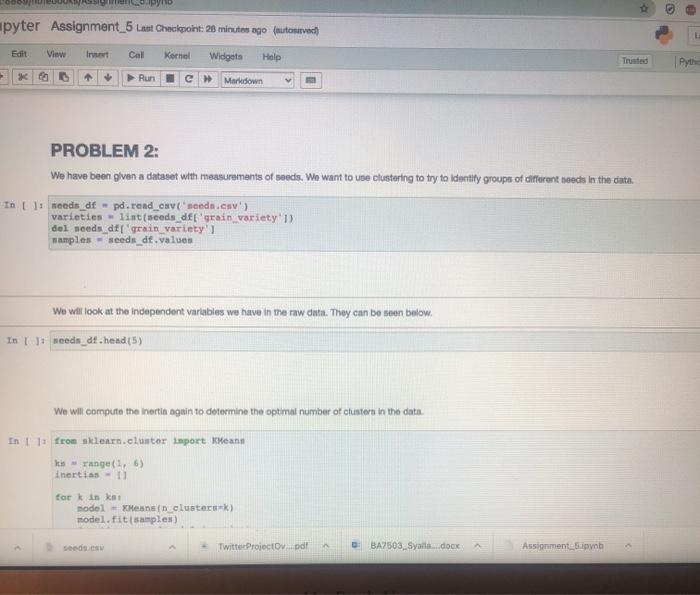This screenshot has height=595, width=700.
Task: Select the text about independent variables
Action: (x=242, y=312)
